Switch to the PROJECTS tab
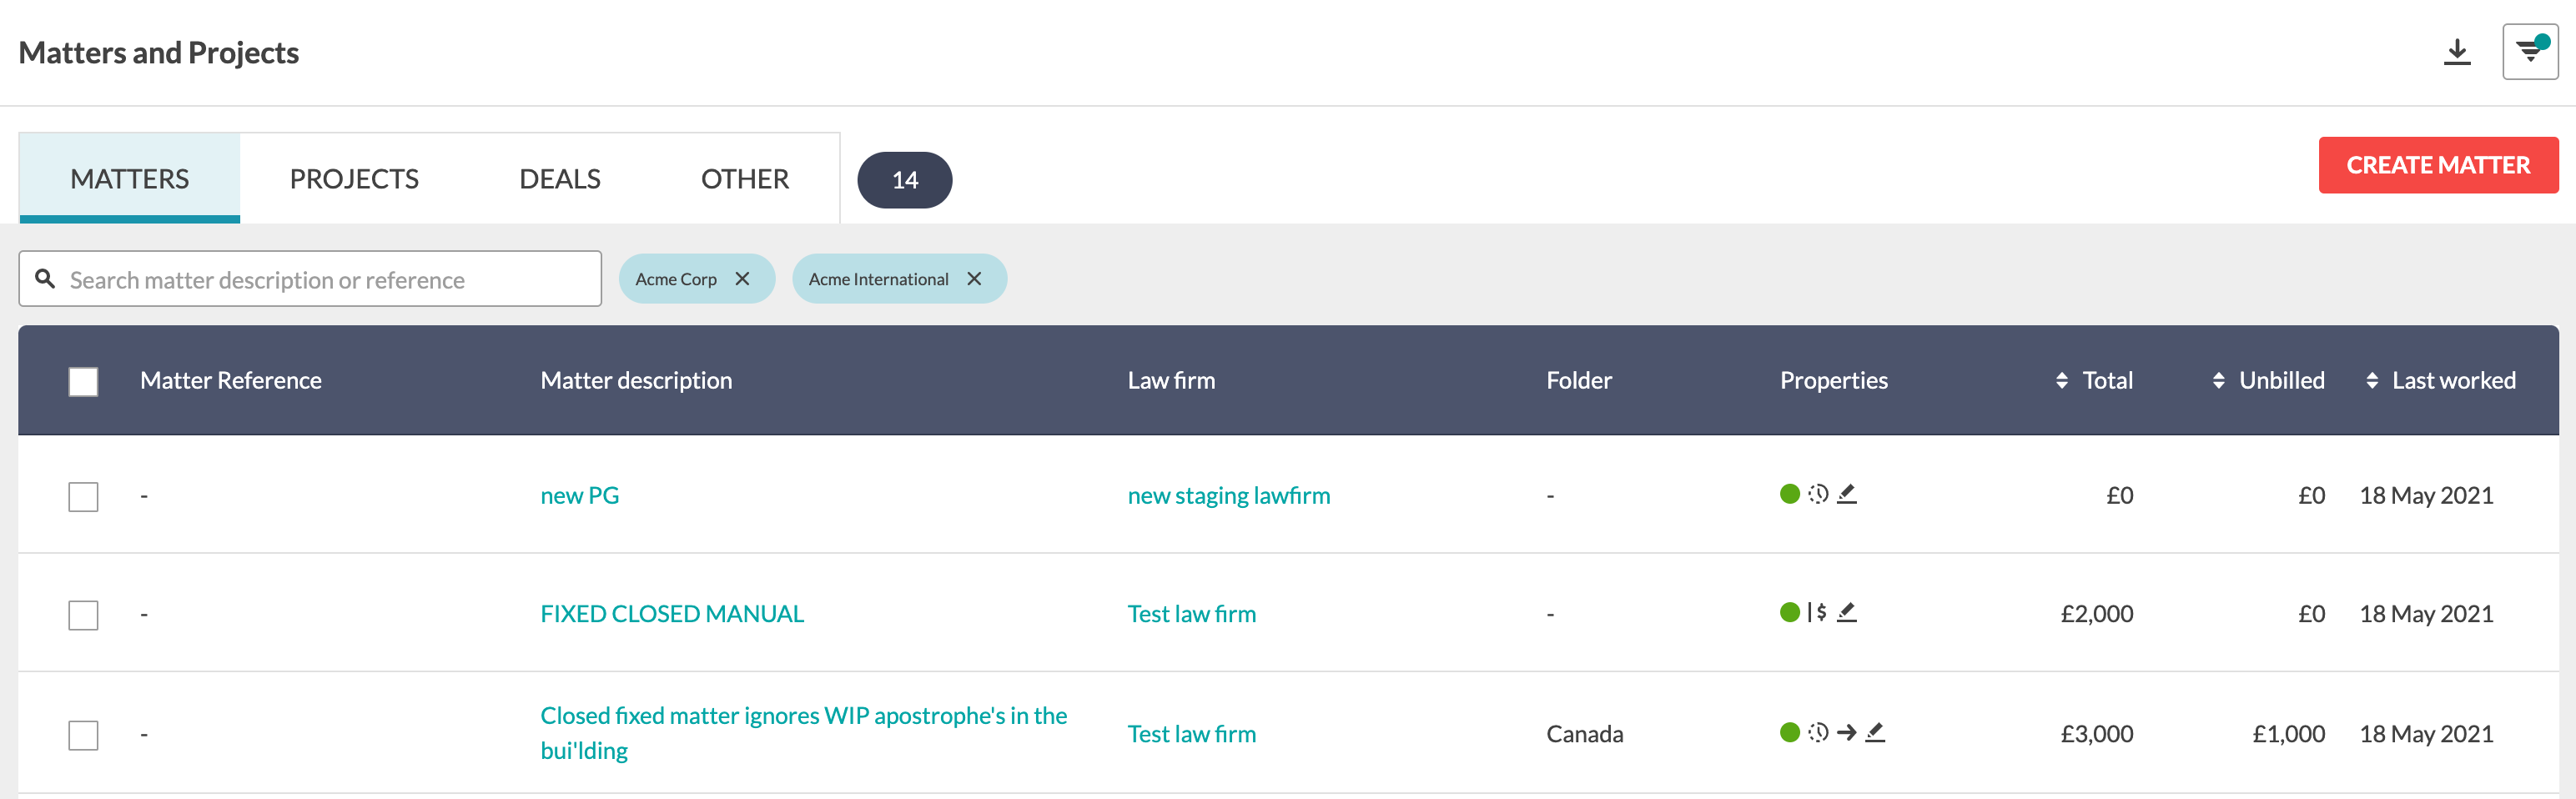The width and height of the screenshot is (2576, 799). 354,178
